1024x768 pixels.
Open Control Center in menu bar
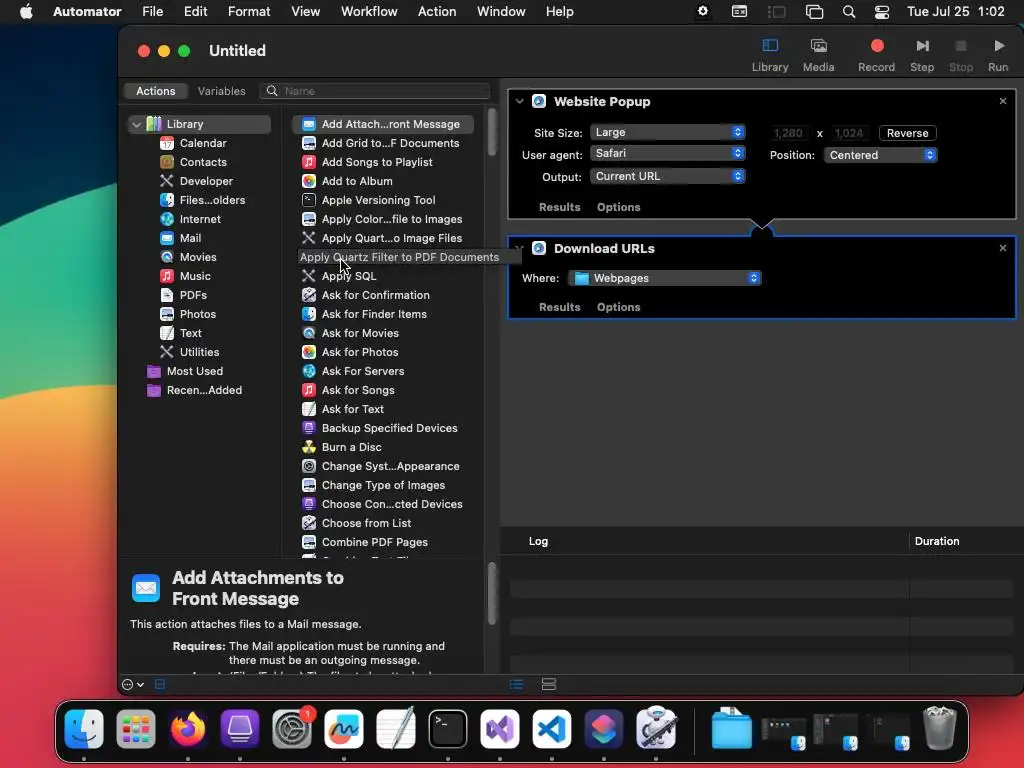tap(882, 11)
